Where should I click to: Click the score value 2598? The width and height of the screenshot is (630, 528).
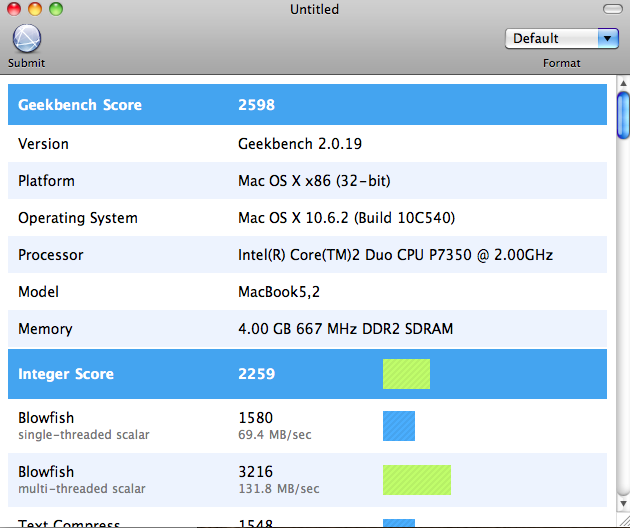[x=256, y=105]
